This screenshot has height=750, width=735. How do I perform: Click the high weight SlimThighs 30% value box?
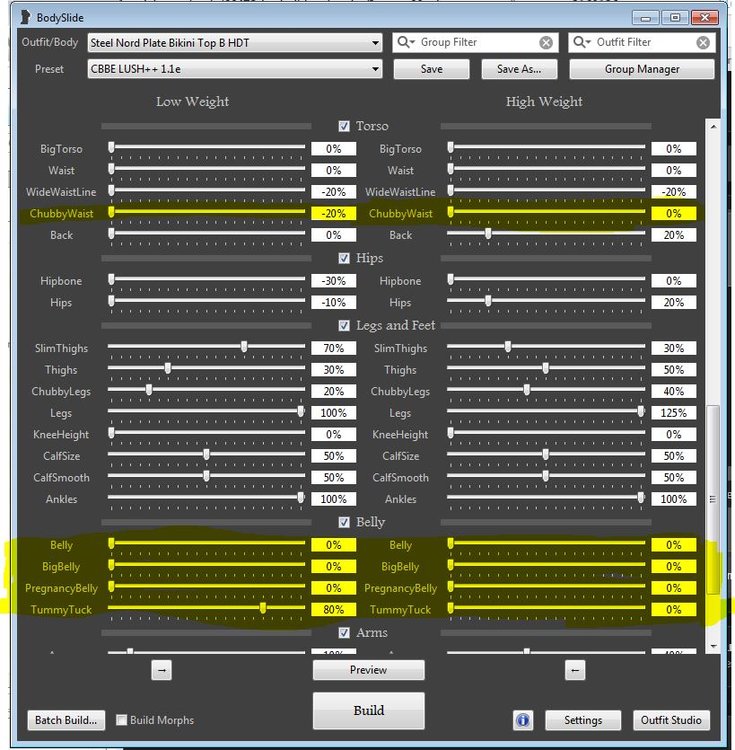(x=673, y=348)
